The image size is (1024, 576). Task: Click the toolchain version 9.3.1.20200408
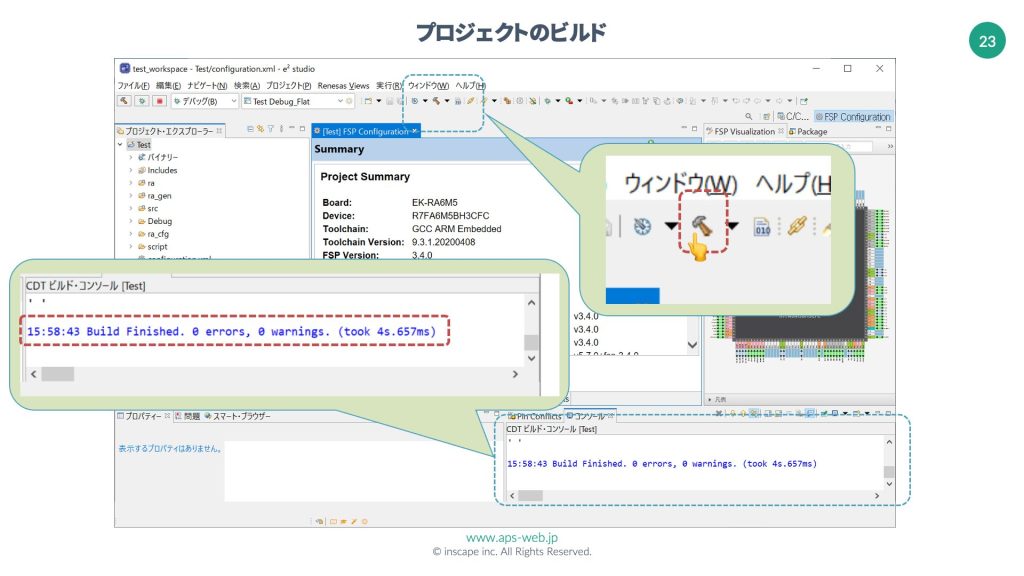point(443,242)
